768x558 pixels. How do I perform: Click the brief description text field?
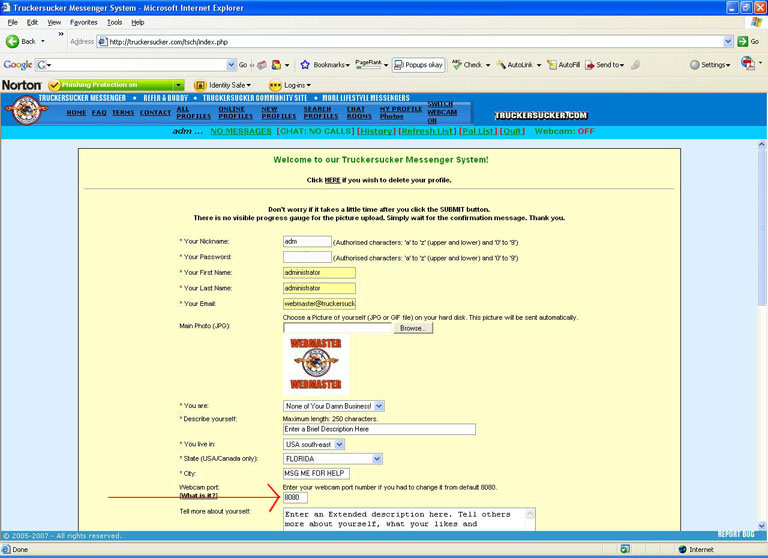point(379,429)
